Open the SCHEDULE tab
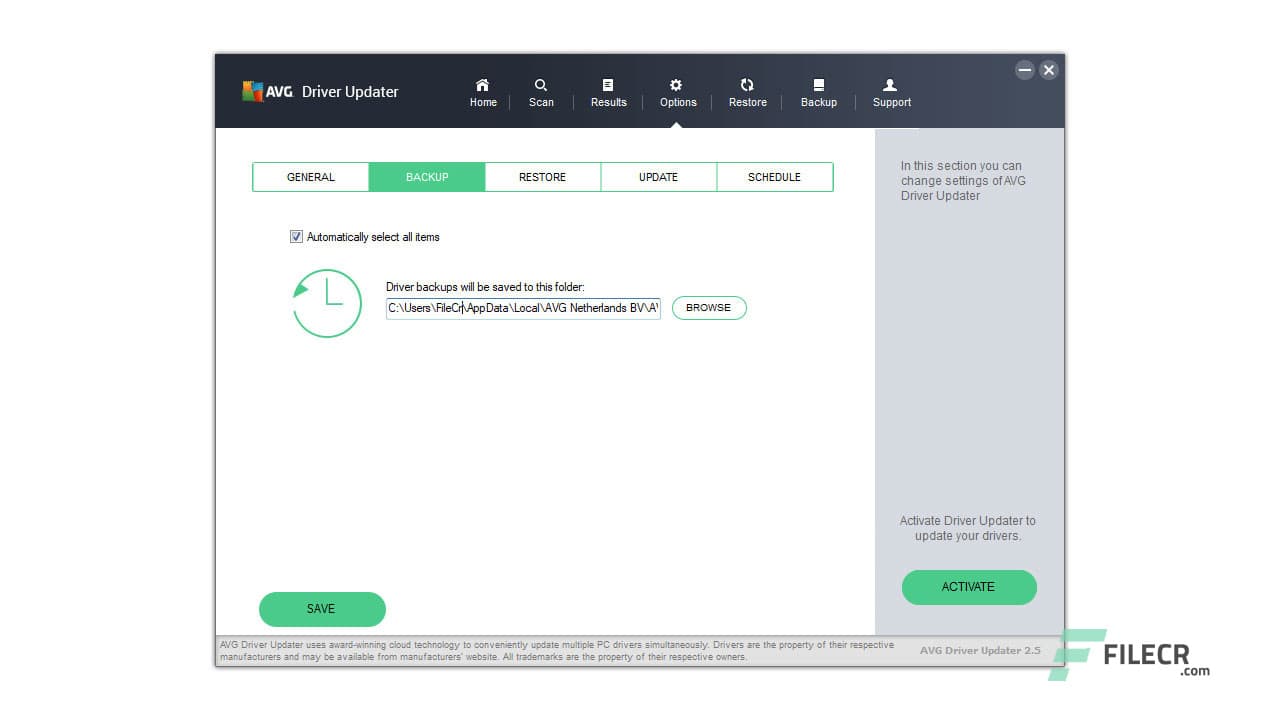The image size is (1280, 720). click(x=775, y=176)
